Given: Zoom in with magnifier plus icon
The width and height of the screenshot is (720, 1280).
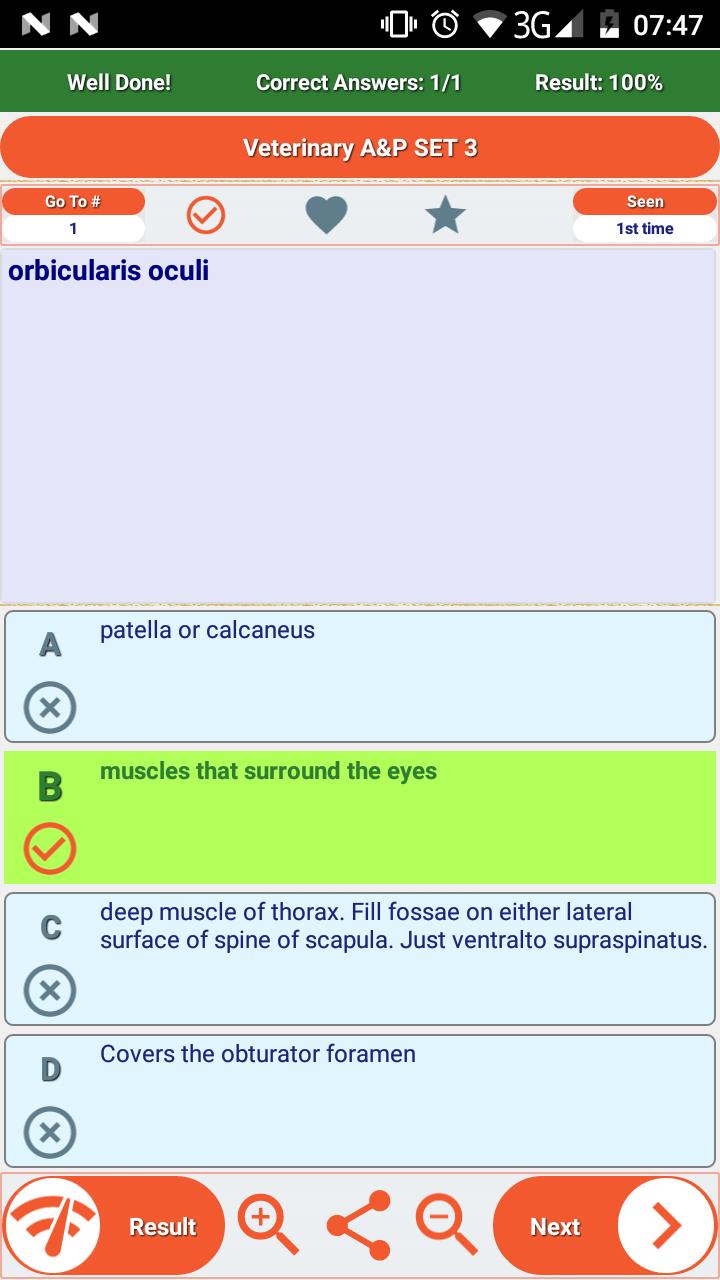Looking at the screenshot, I should point(268,1226).
